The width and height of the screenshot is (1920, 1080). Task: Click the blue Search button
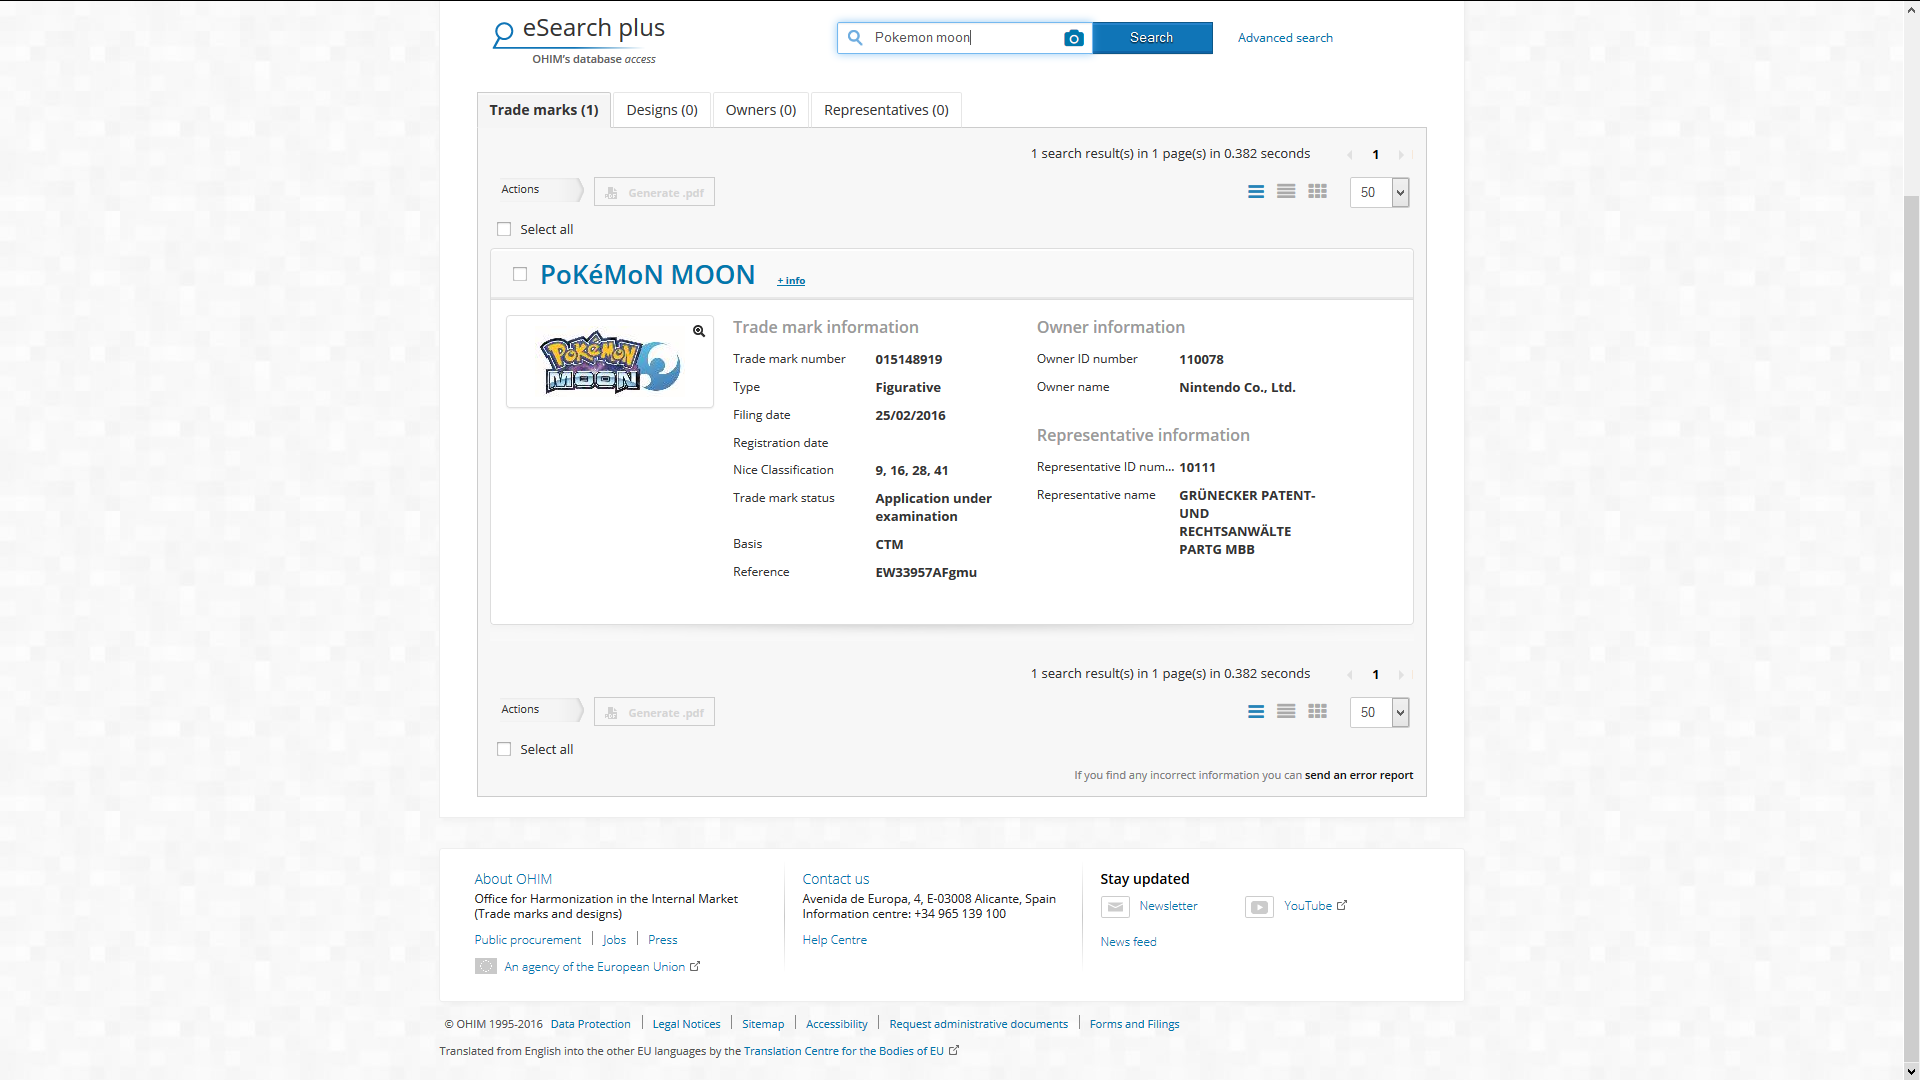point(1151,38)
